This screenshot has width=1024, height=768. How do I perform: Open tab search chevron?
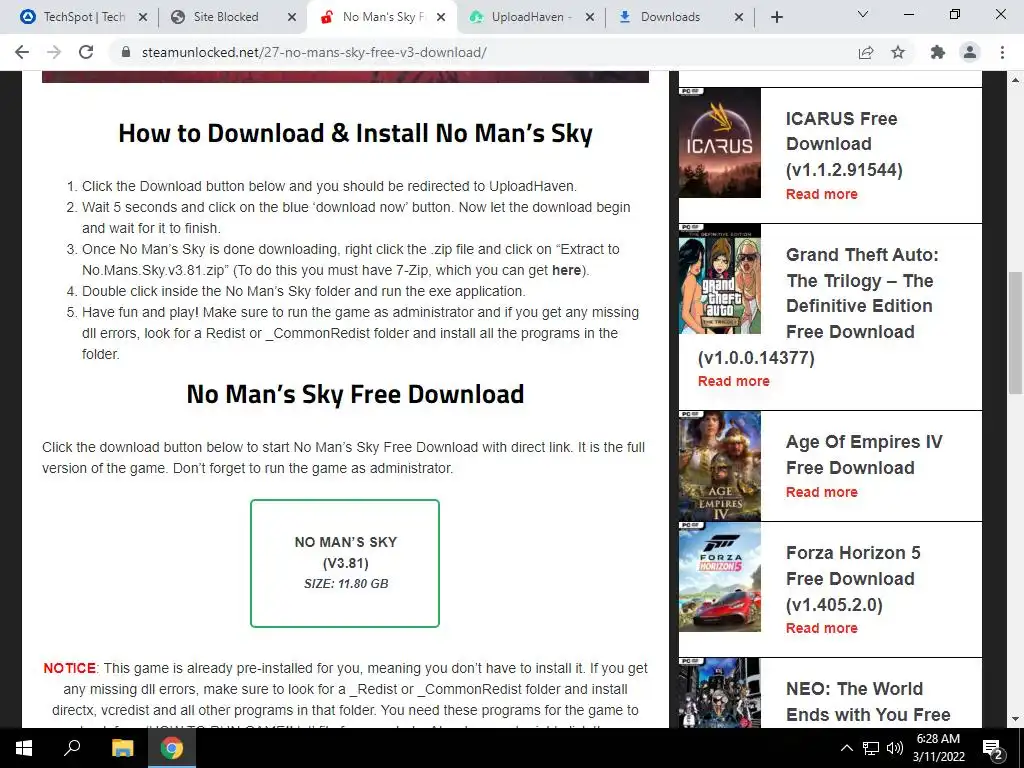tap(863, 14)
